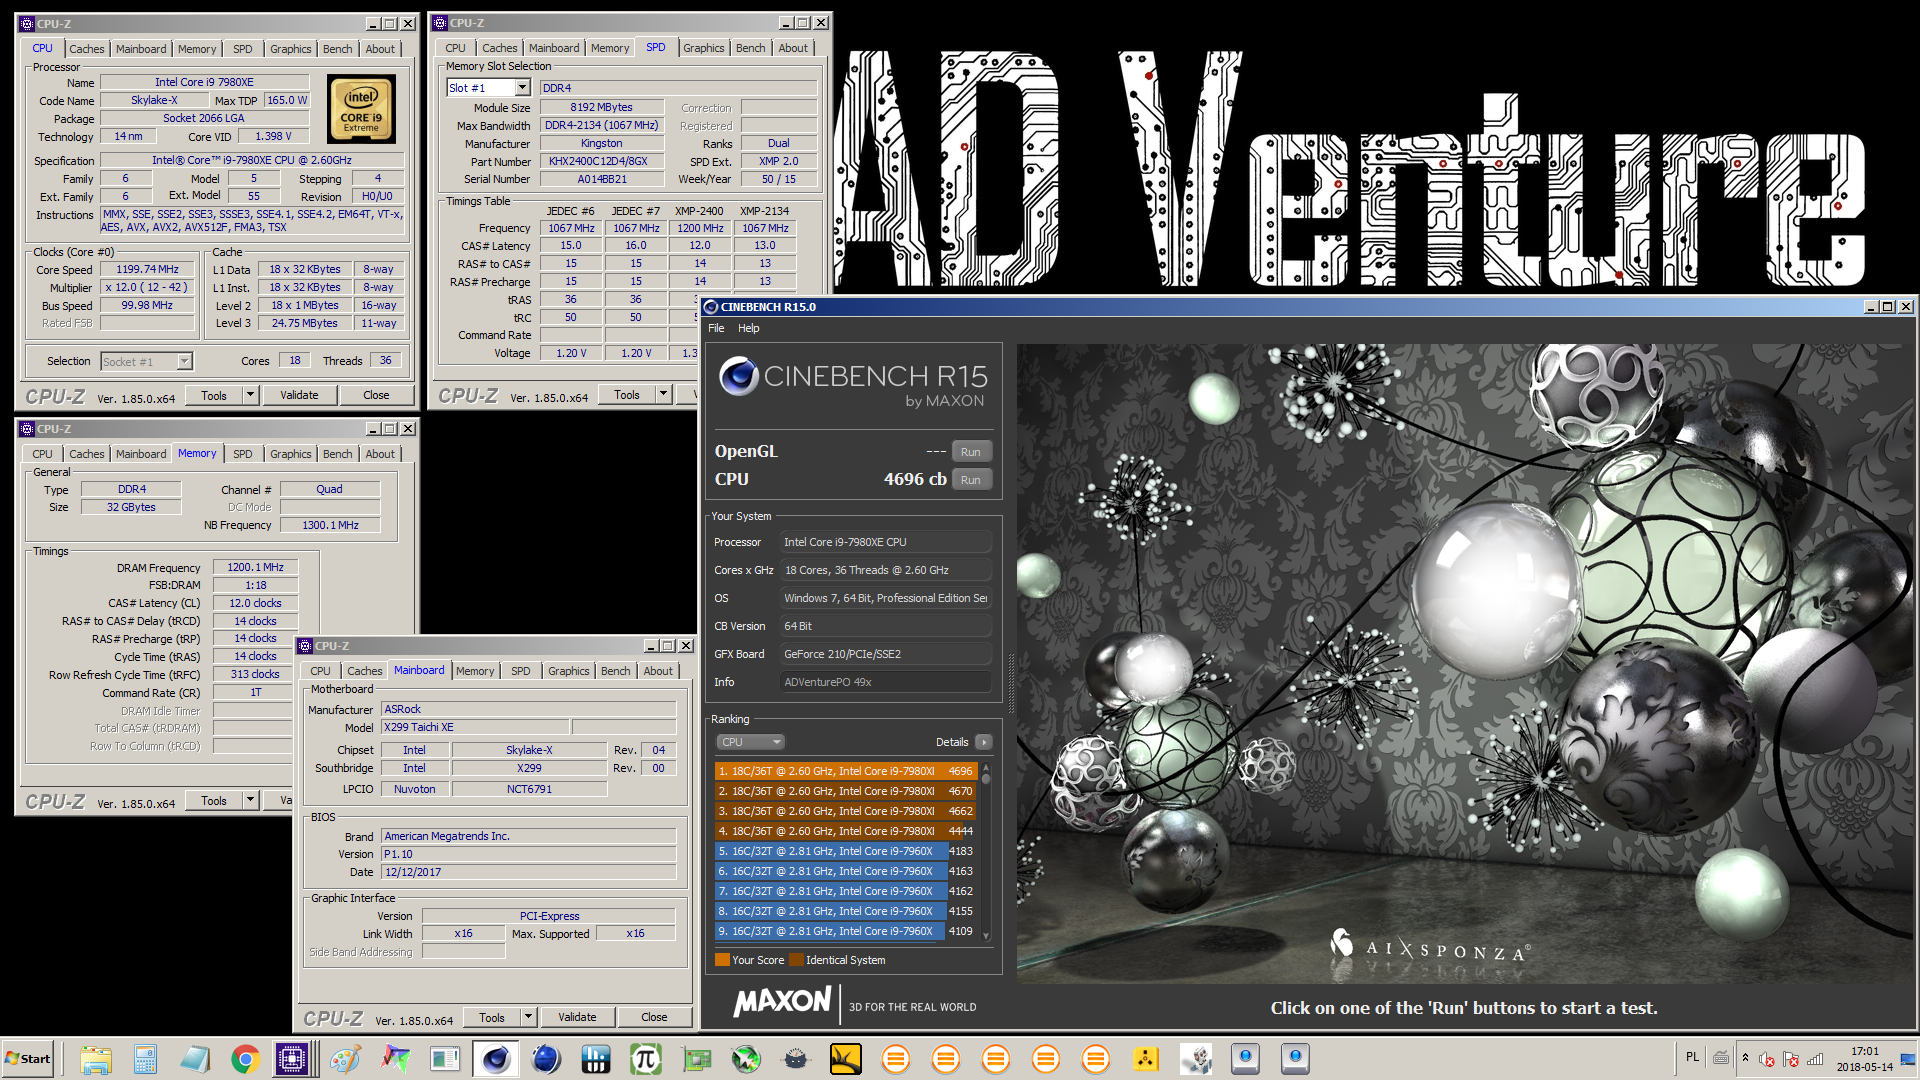
Task: Open the Mainboard tab in the top-left CPU-Z window
Action: (x=141, y=49)
